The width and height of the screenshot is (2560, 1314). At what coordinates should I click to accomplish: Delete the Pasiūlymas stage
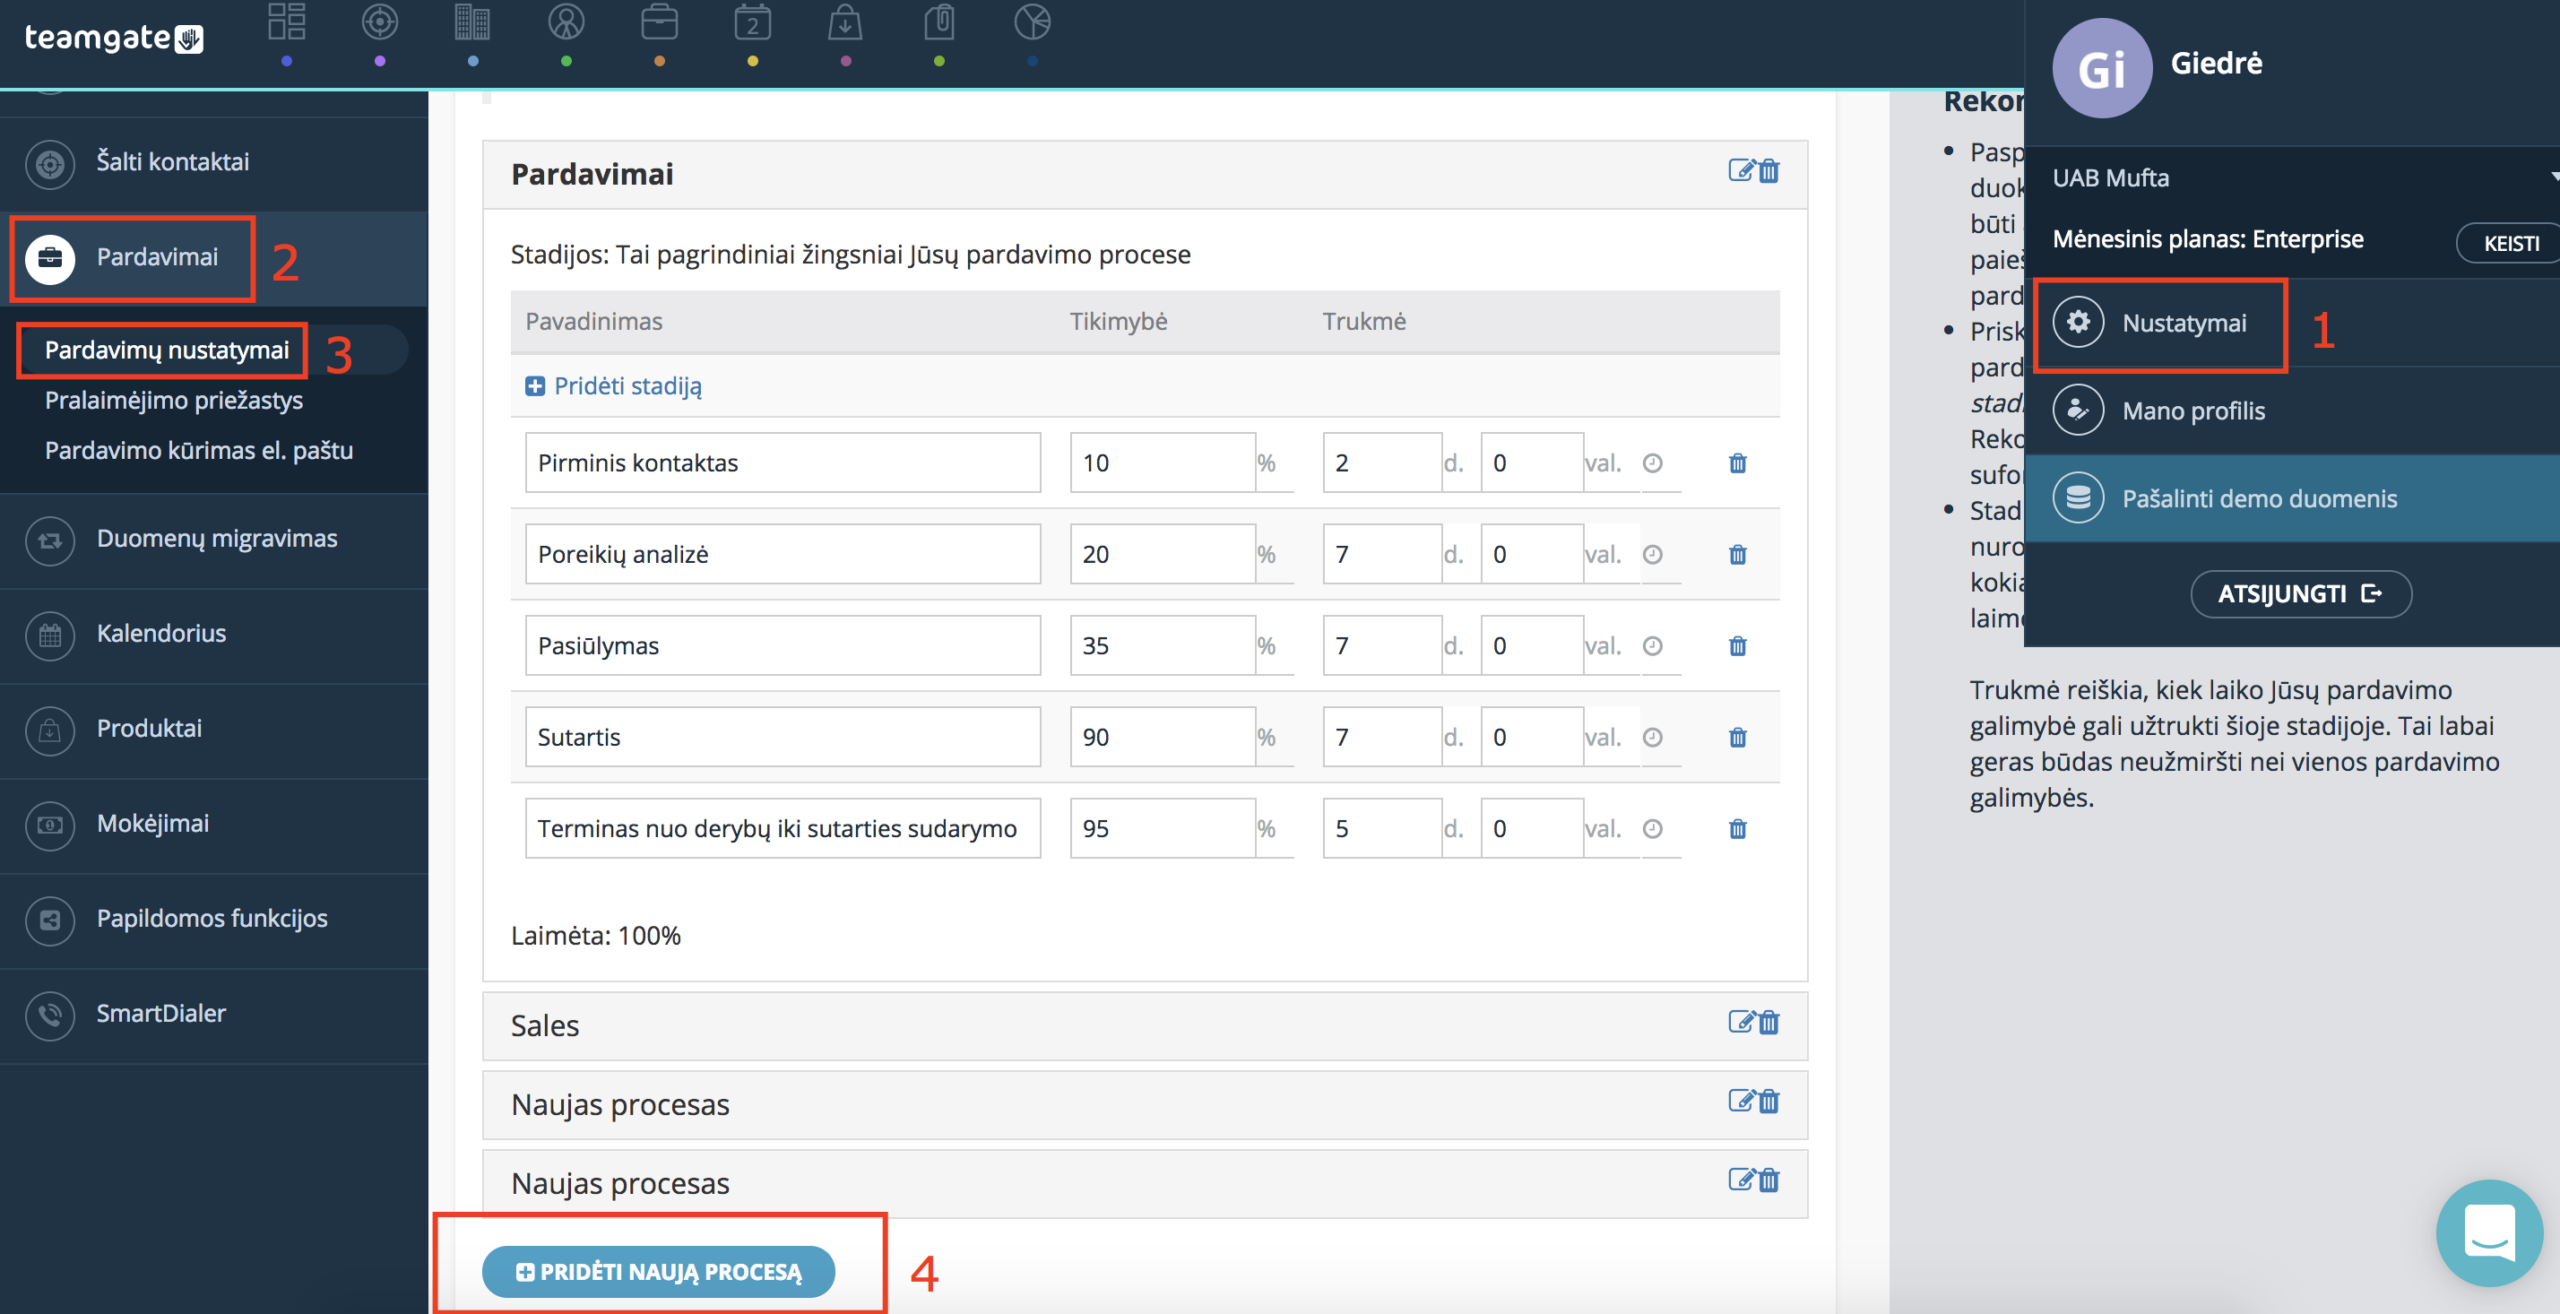pyautogui.click(x=1738, y=646)
